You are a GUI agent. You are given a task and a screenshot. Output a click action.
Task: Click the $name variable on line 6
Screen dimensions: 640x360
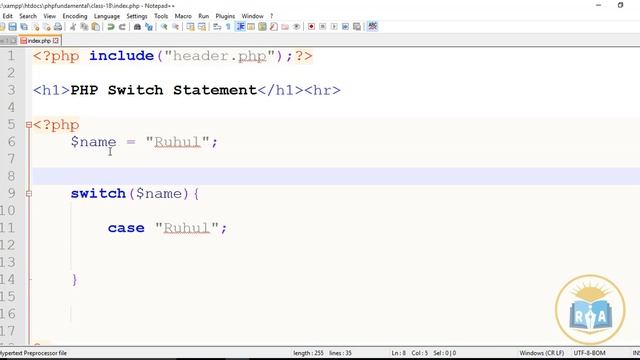93,142
